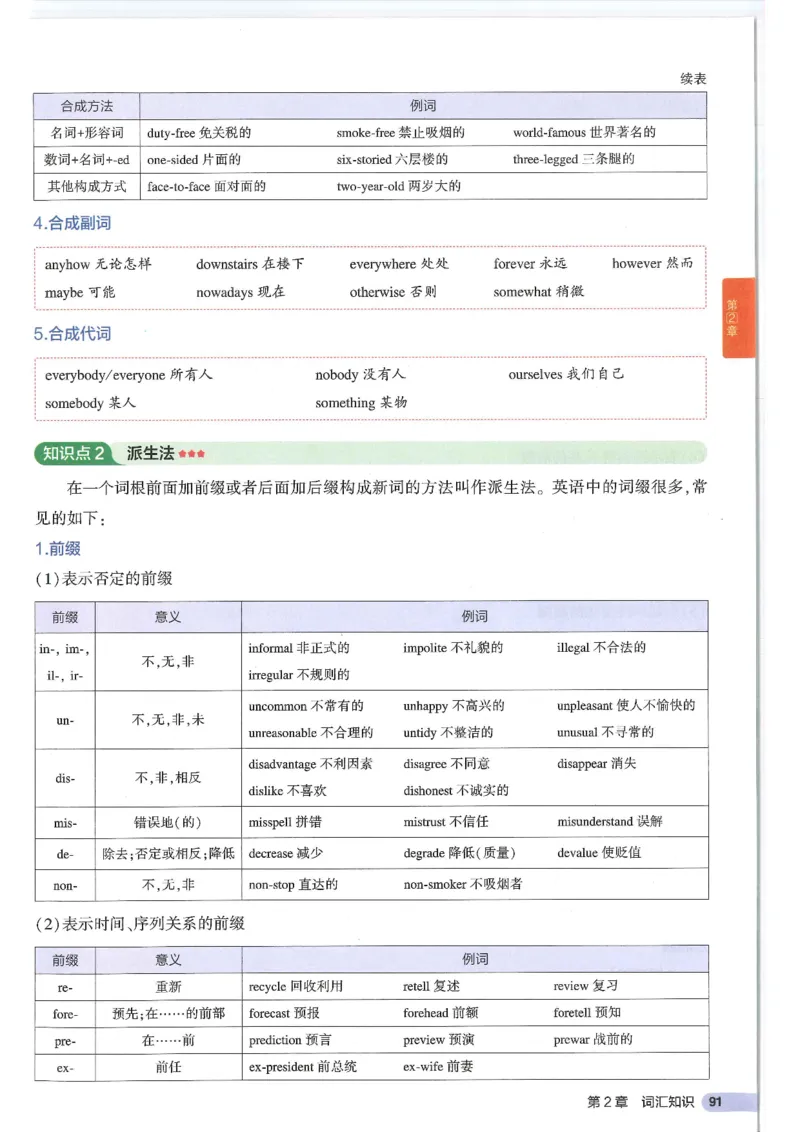Click the blue square before 4.合成副词
The image size is (800, 1132).
tap(37, 223)
